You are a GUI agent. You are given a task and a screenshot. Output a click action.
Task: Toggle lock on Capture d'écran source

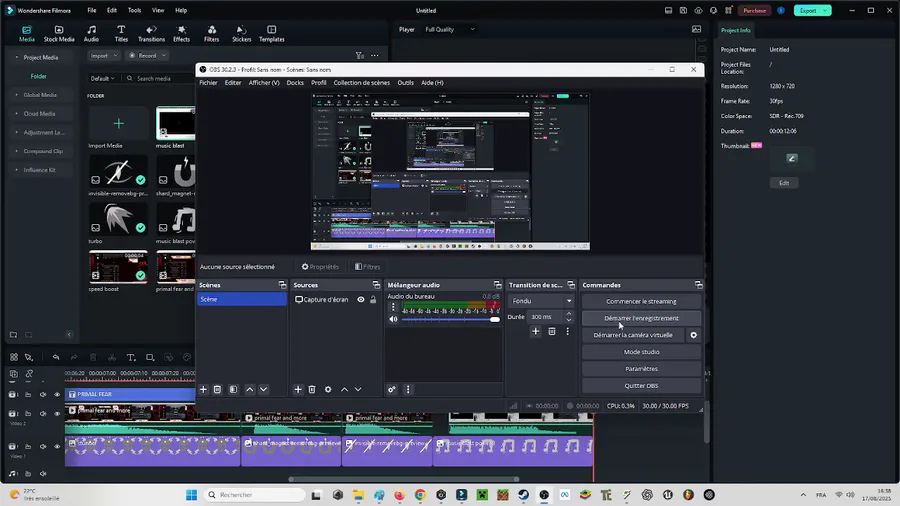click(x=373, y=299)
